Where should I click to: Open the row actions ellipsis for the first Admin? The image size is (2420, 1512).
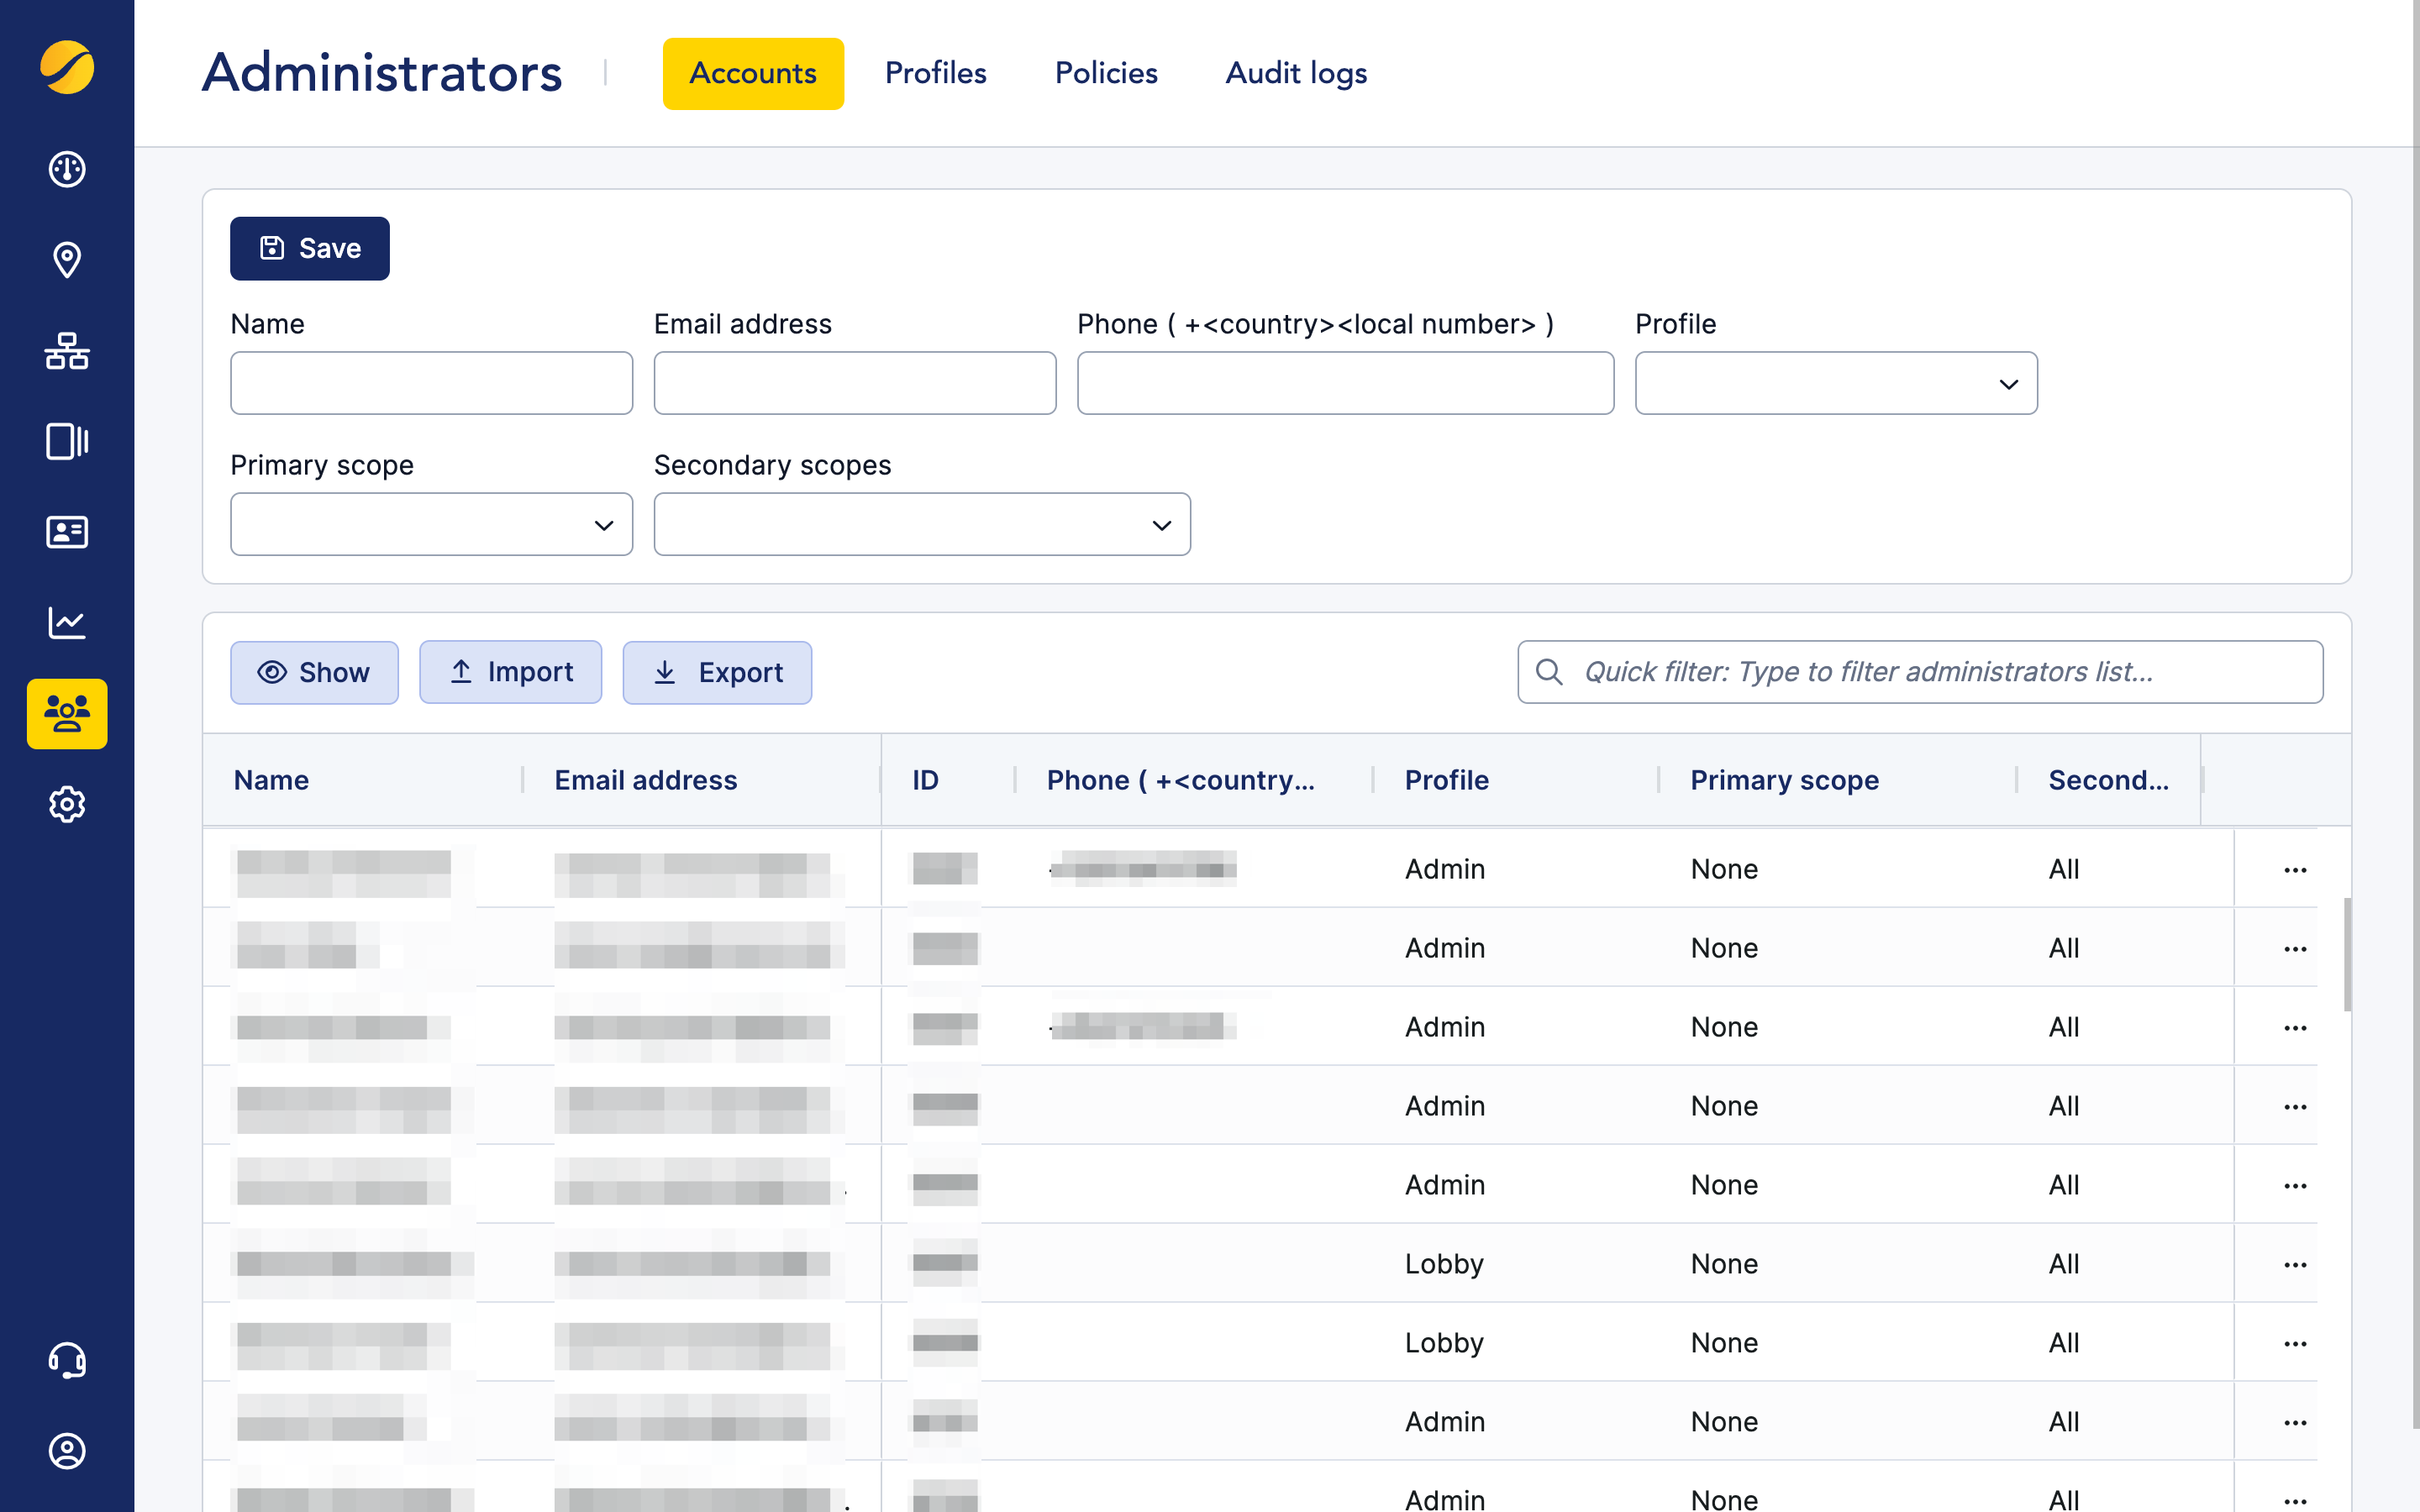coord(2294,869)
